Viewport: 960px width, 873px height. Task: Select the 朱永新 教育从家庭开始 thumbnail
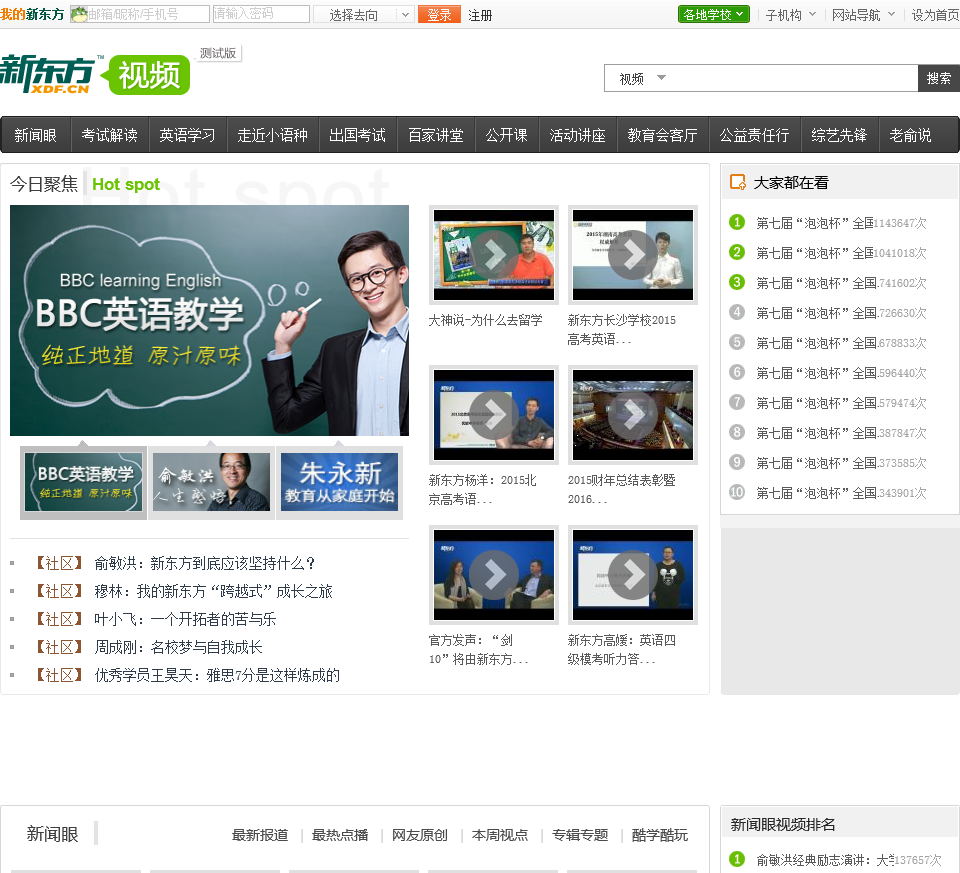339,482
